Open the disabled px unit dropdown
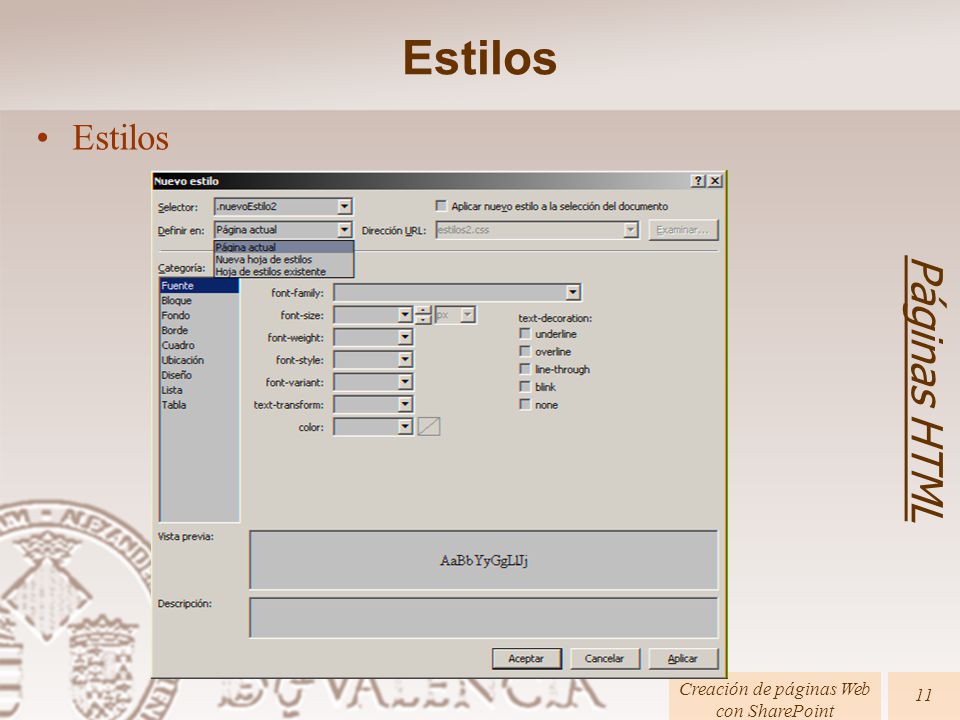 click(468, 315)
